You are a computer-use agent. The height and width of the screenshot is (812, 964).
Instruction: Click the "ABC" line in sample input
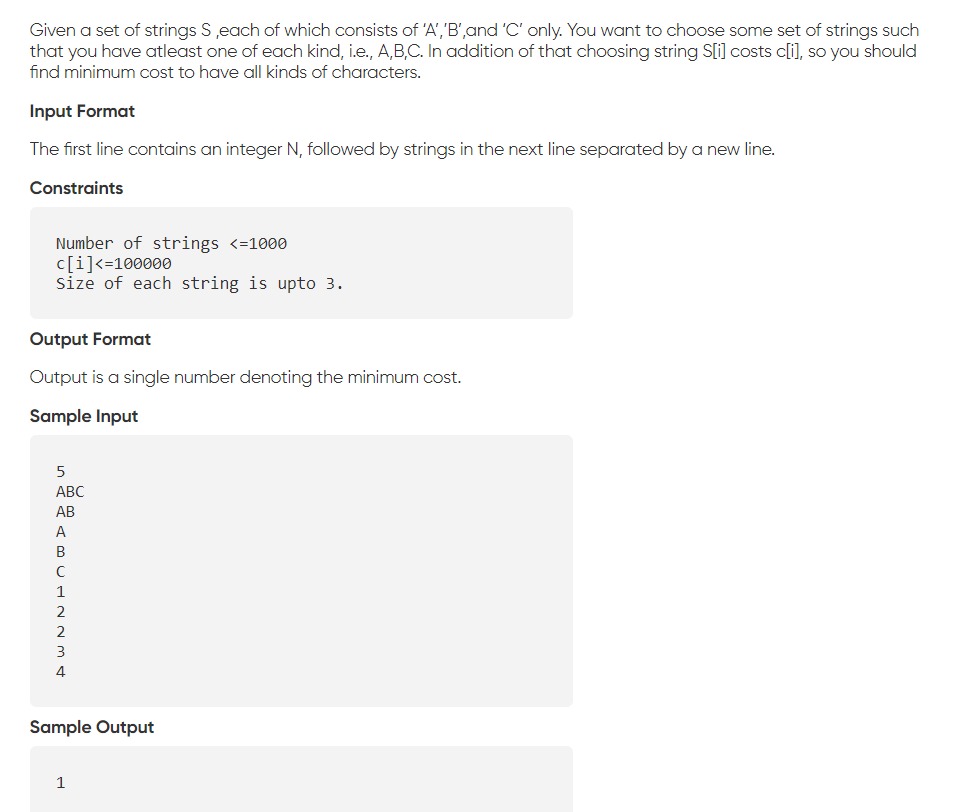tap(70, 491)
